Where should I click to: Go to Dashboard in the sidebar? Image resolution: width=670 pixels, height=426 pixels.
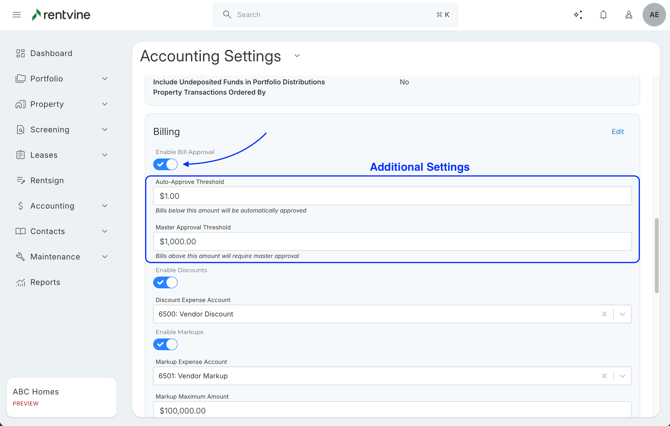click(51, 53)
